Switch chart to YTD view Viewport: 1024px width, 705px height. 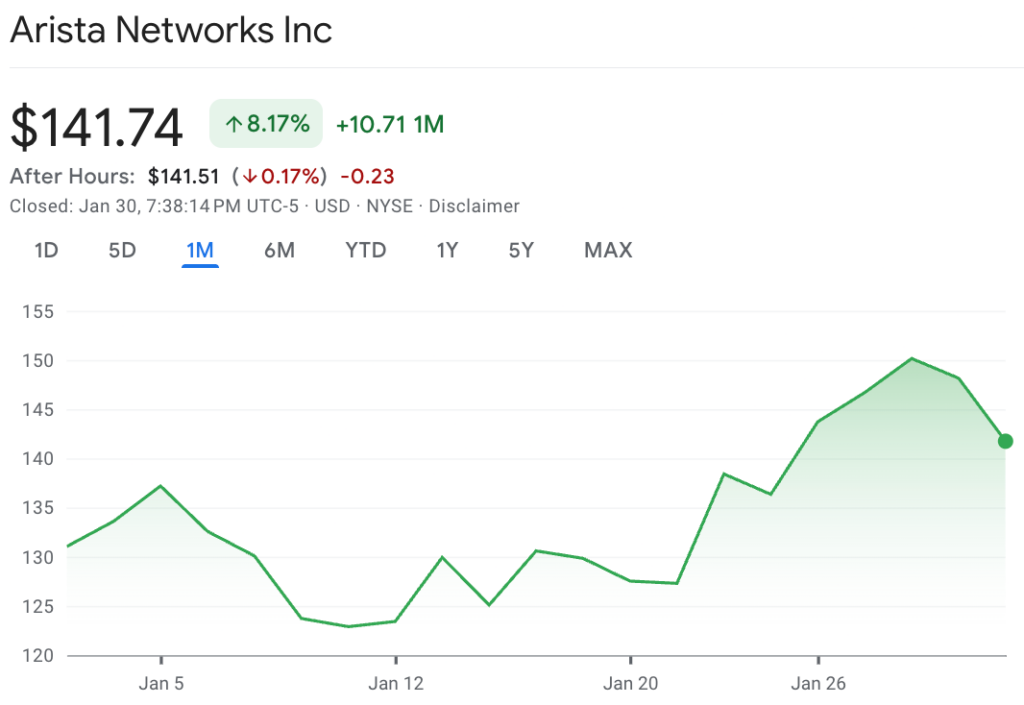[366, 250]
